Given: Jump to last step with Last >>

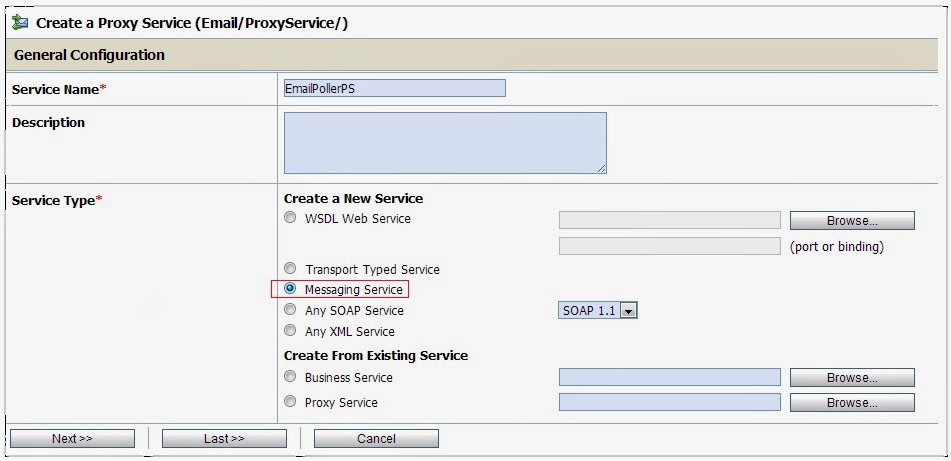Looking at the screenshot, I should point(224,439).
